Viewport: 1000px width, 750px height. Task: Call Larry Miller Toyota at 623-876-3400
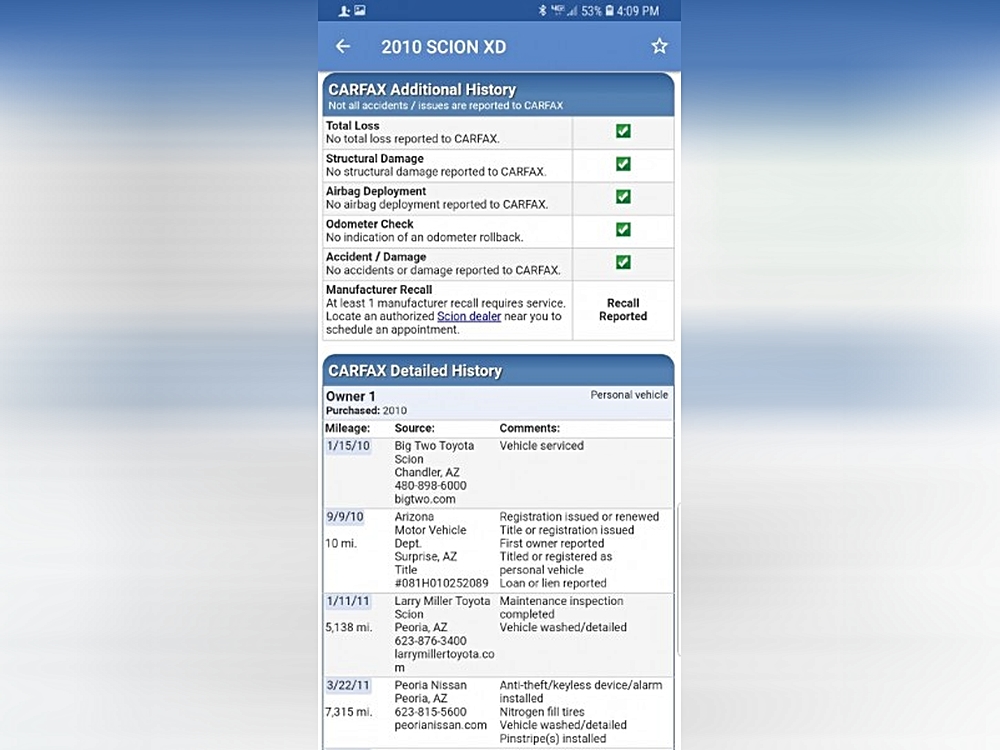[x=430, y=641]
